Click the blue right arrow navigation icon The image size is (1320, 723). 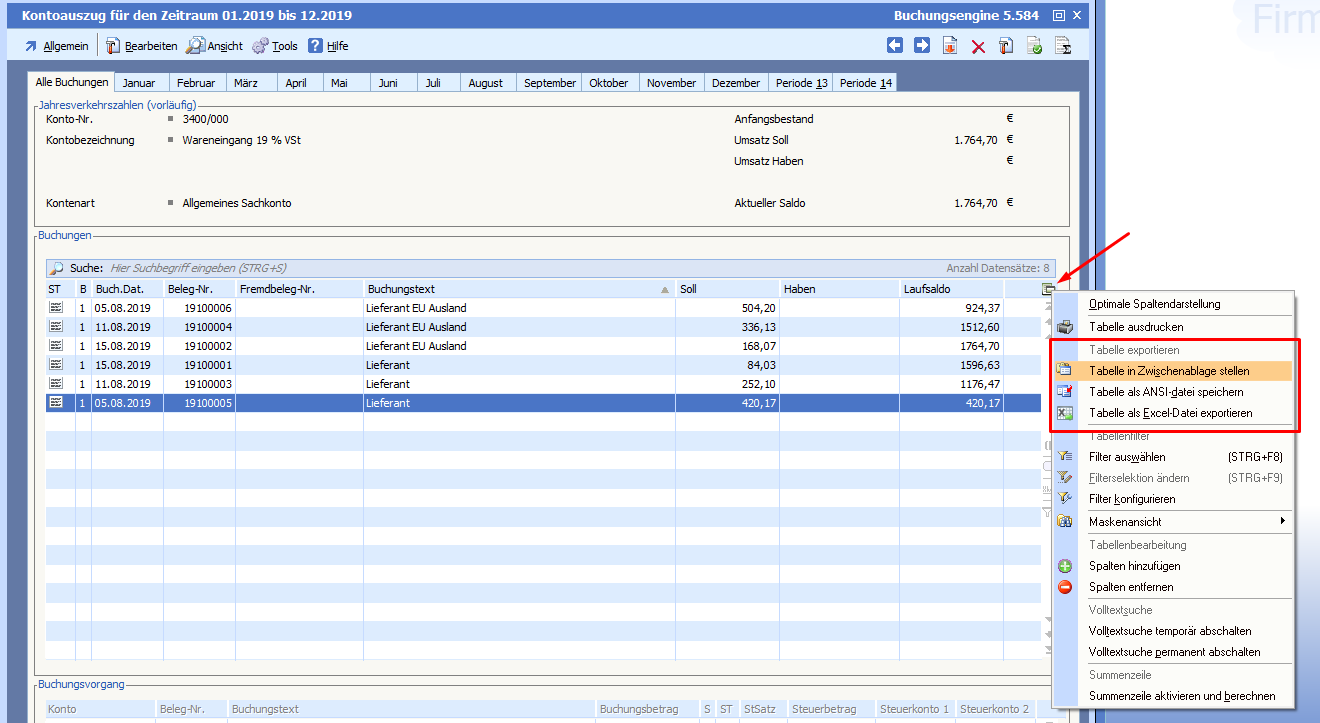922,46
